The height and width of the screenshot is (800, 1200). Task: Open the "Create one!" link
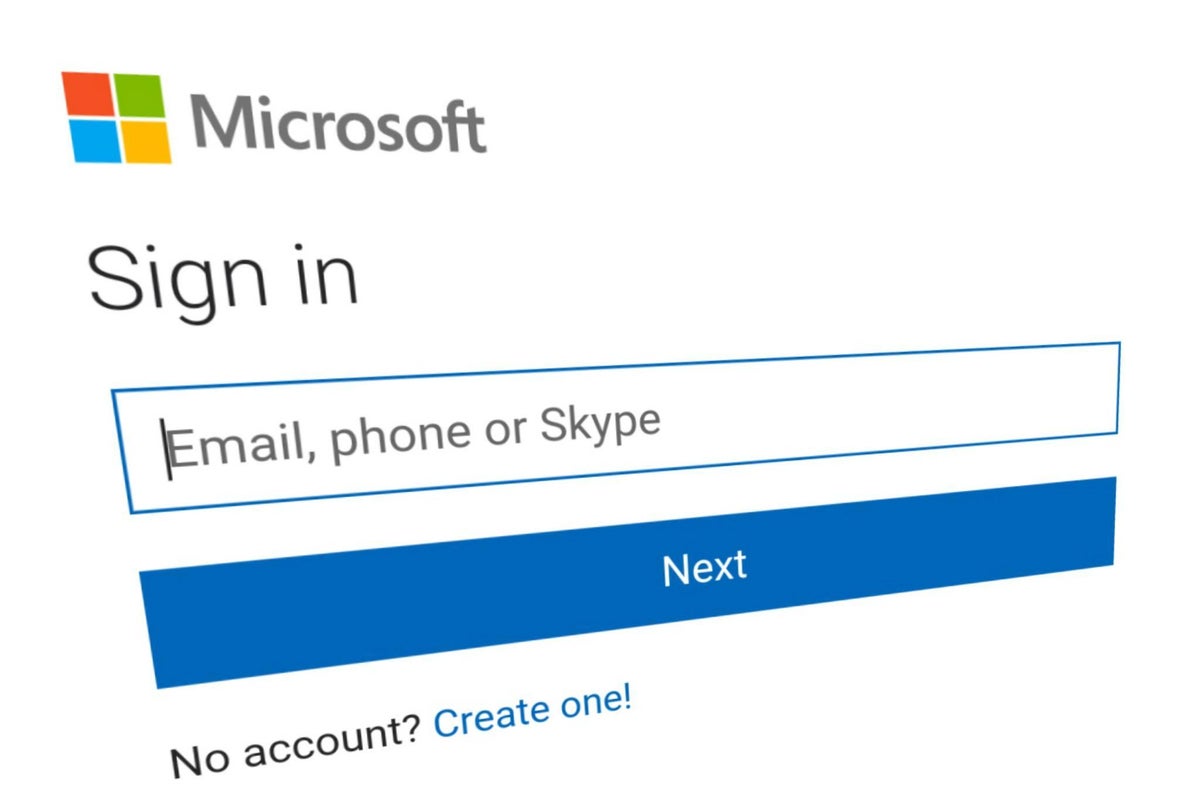532,714
